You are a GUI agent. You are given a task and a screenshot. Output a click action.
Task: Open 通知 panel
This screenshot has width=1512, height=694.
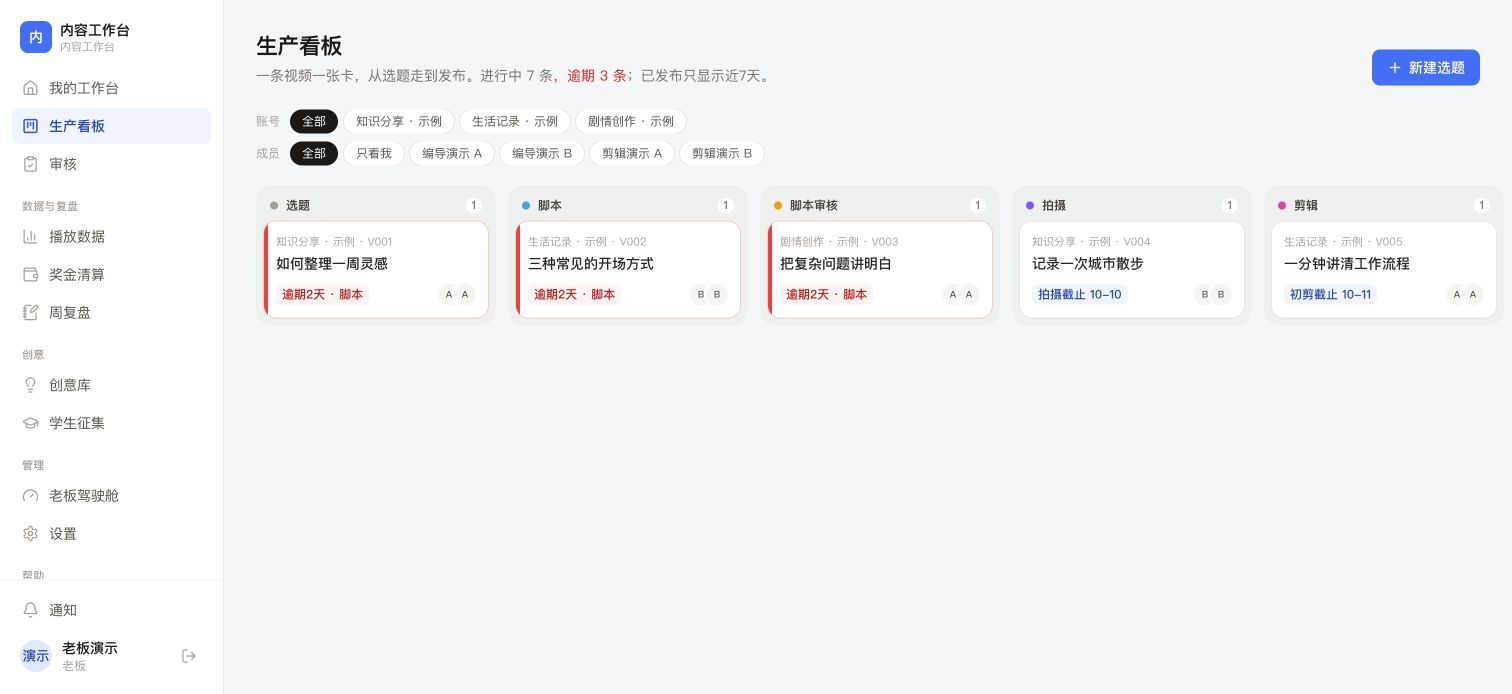pos(111,610)
